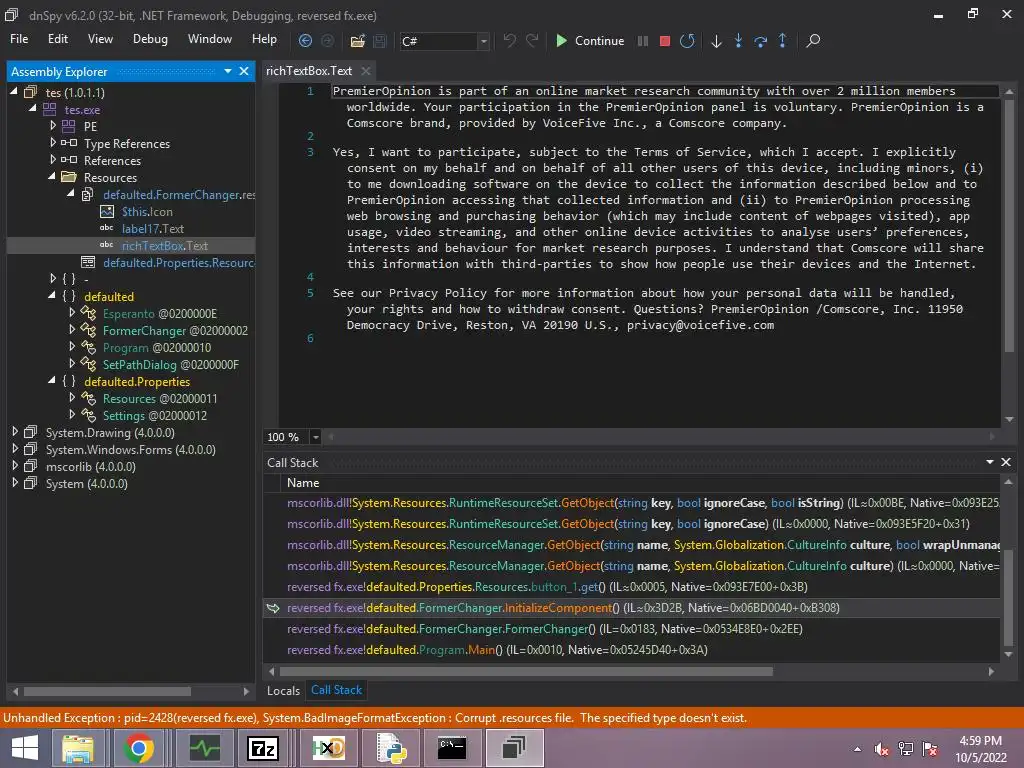Open Windows Start menu
1024x768 pixels.
(25, 748)
